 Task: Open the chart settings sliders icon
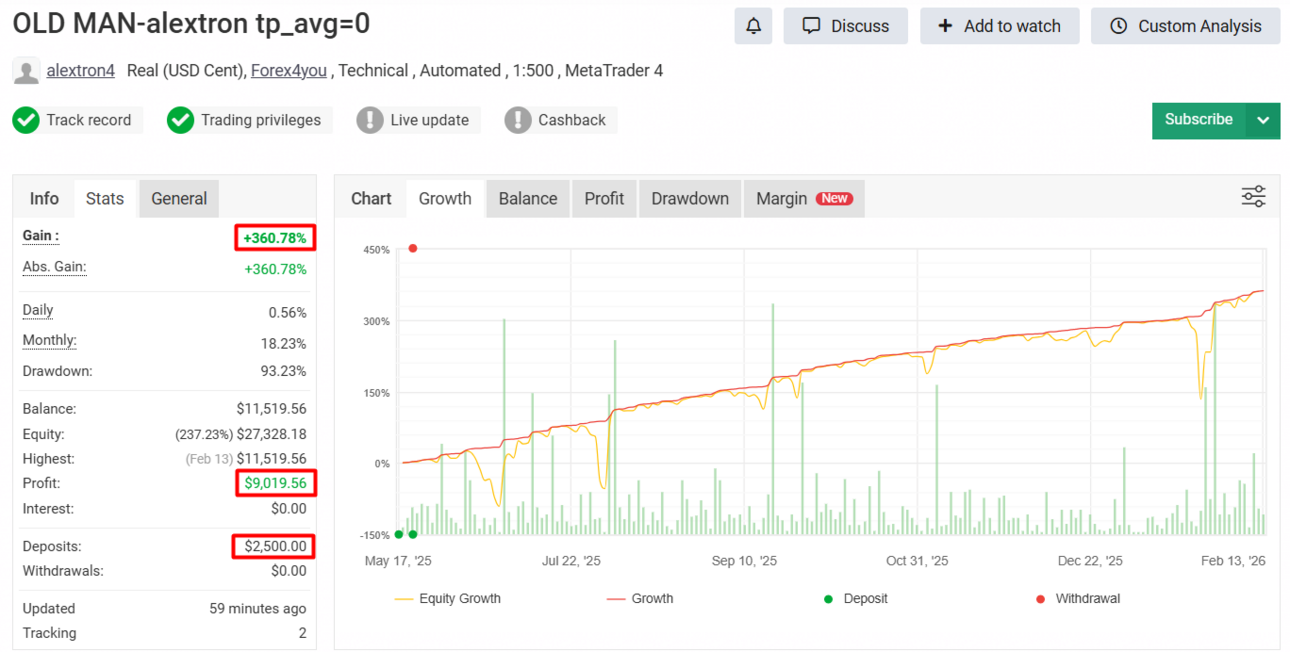coord(1253,197)
